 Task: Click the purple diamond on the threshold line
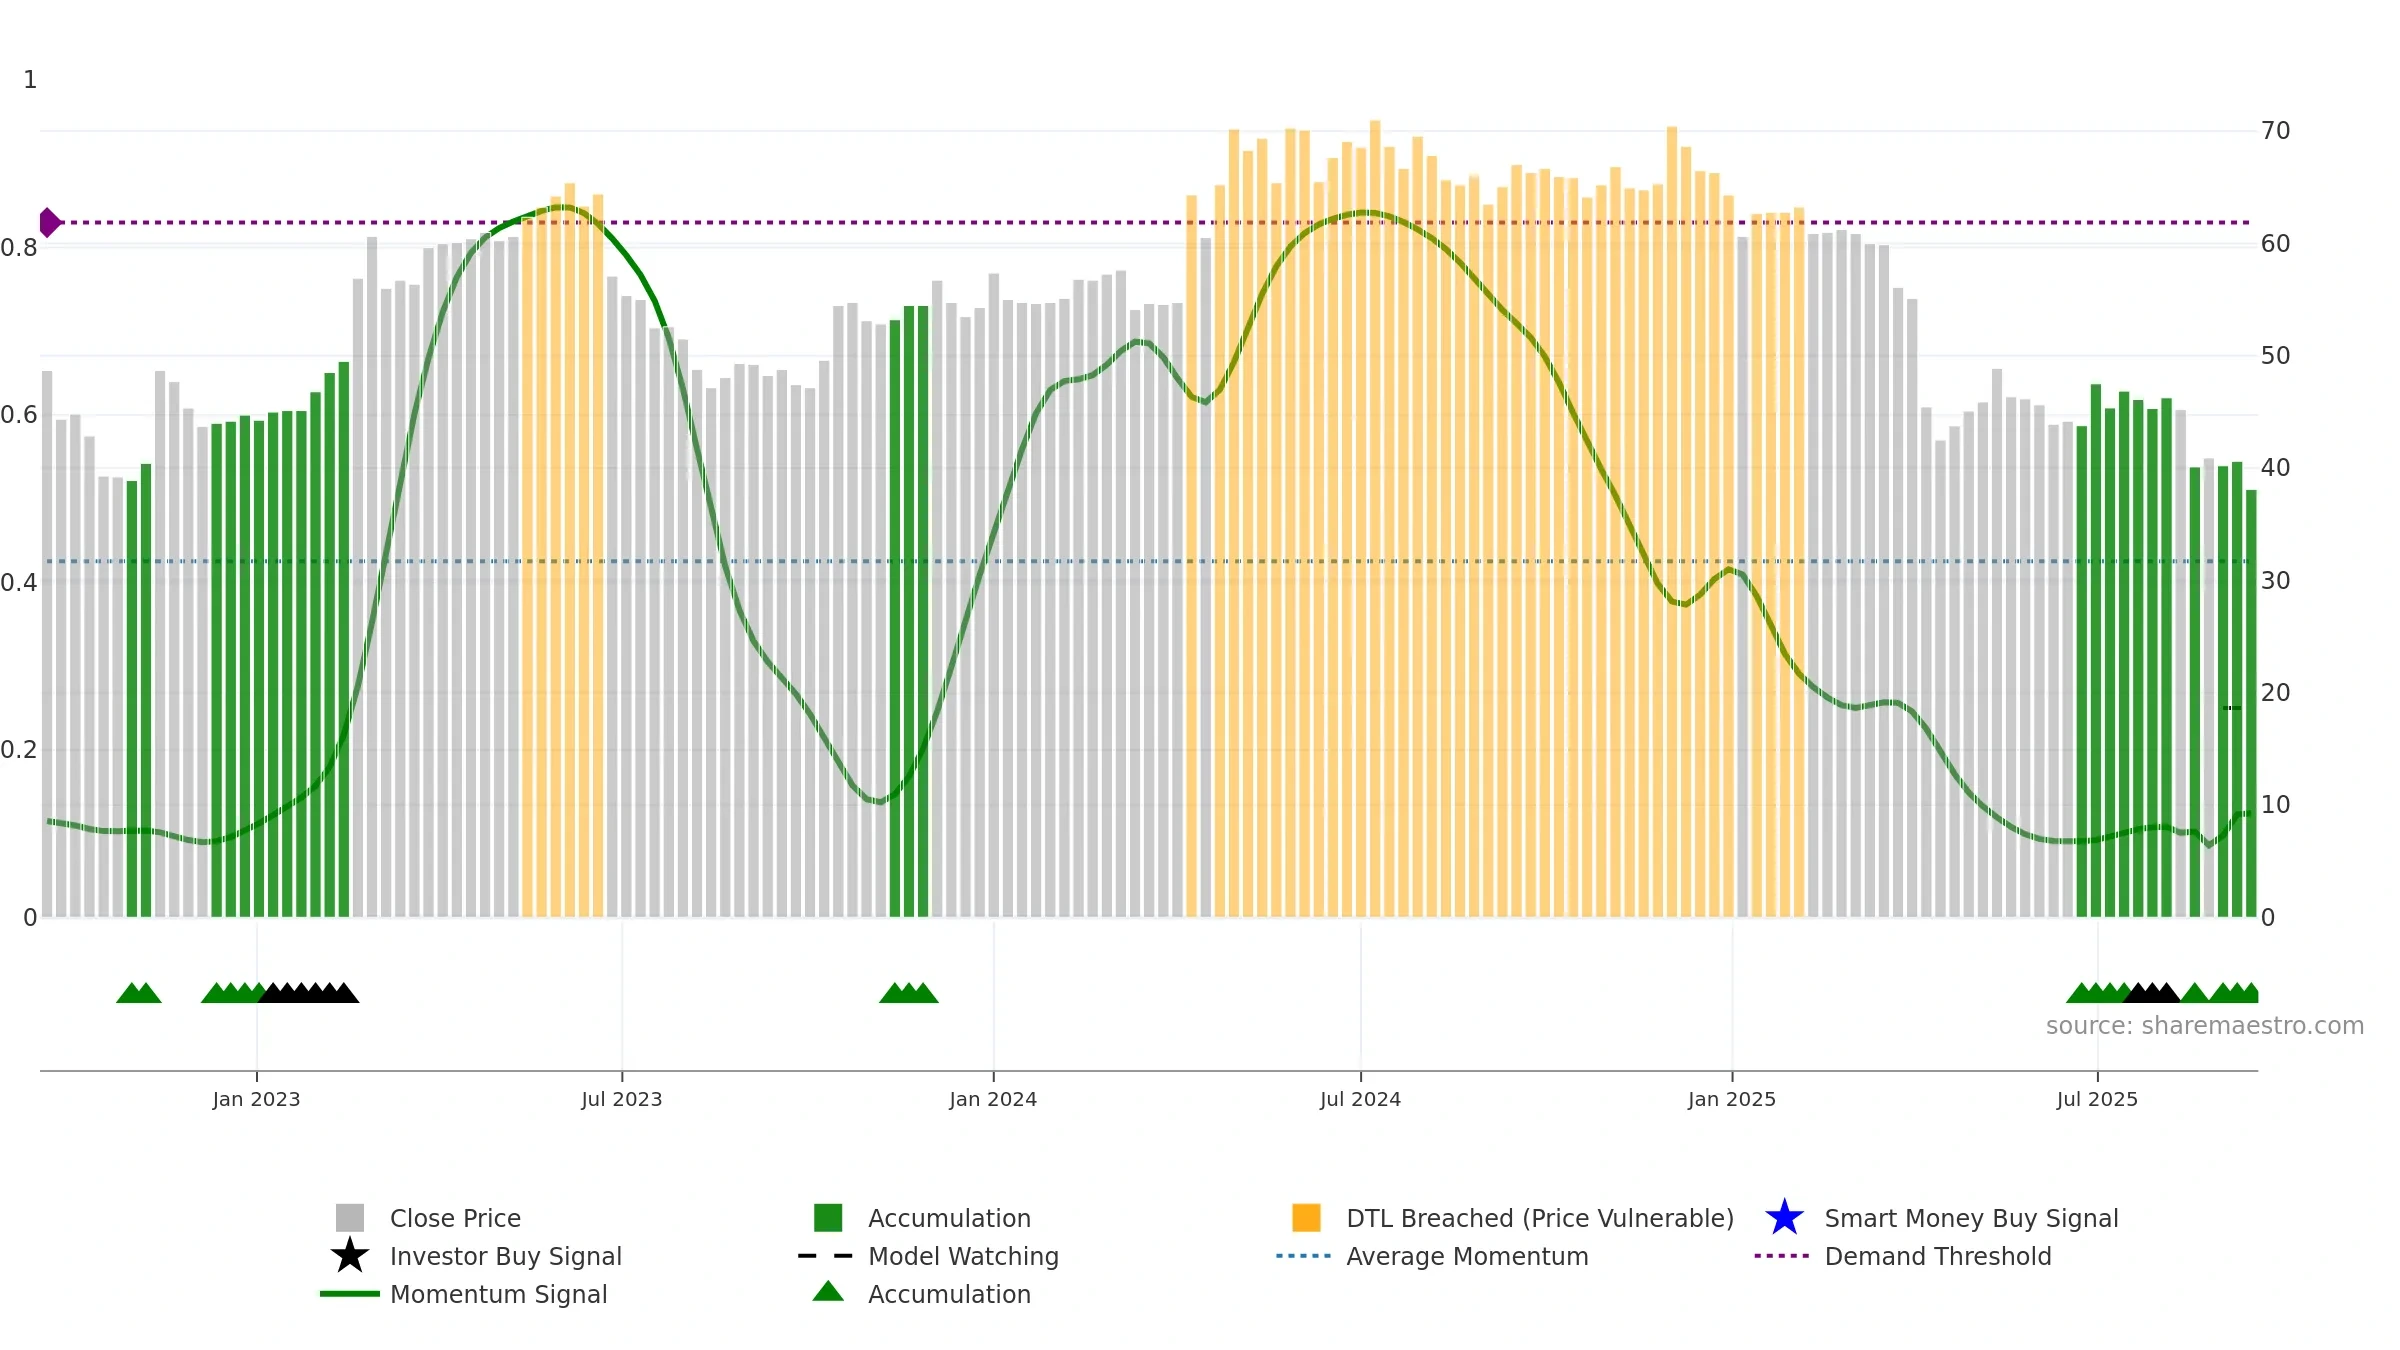coord(49,222)
